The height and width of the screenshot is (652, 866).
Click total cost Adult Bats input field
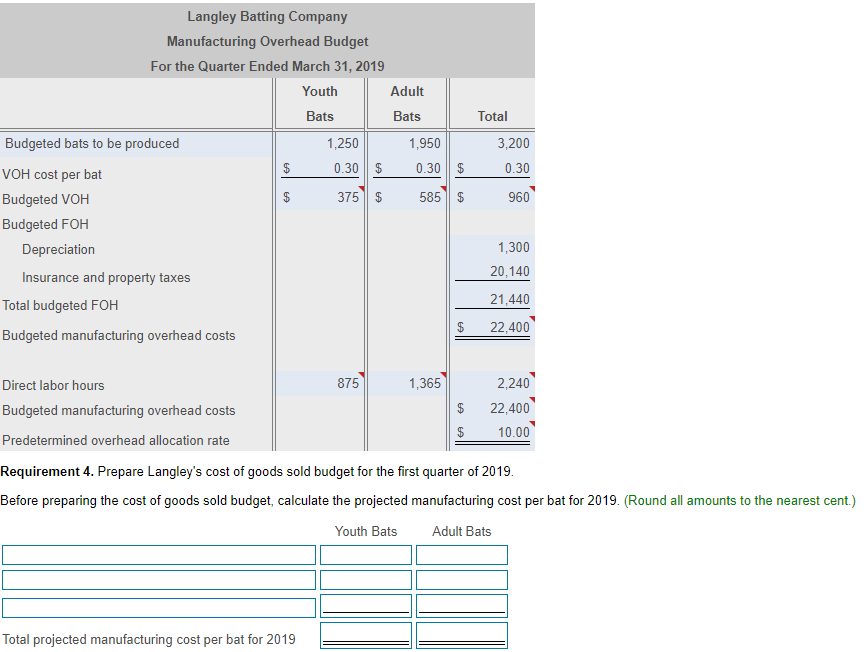pyautogui.click(x=462, y=635)
